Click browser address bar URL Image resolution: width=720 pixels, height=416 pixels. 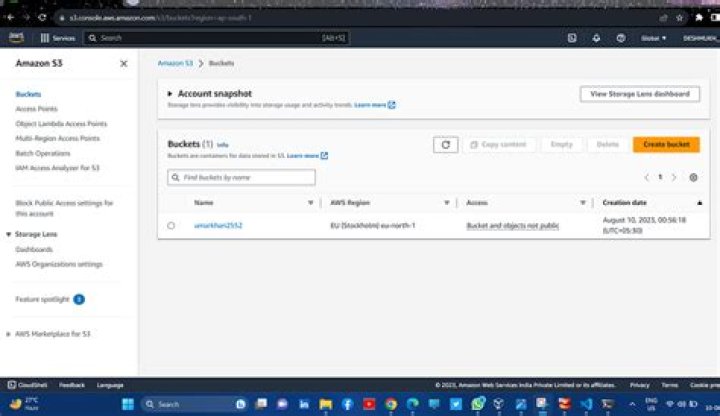(x=160, y=18)
